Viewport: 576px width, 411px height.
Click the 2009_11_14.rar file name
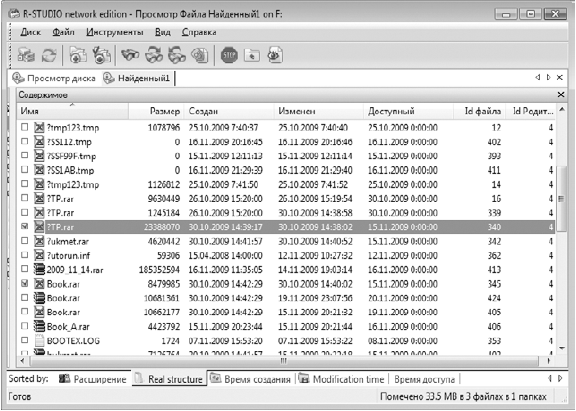click(x=75, y=270)
